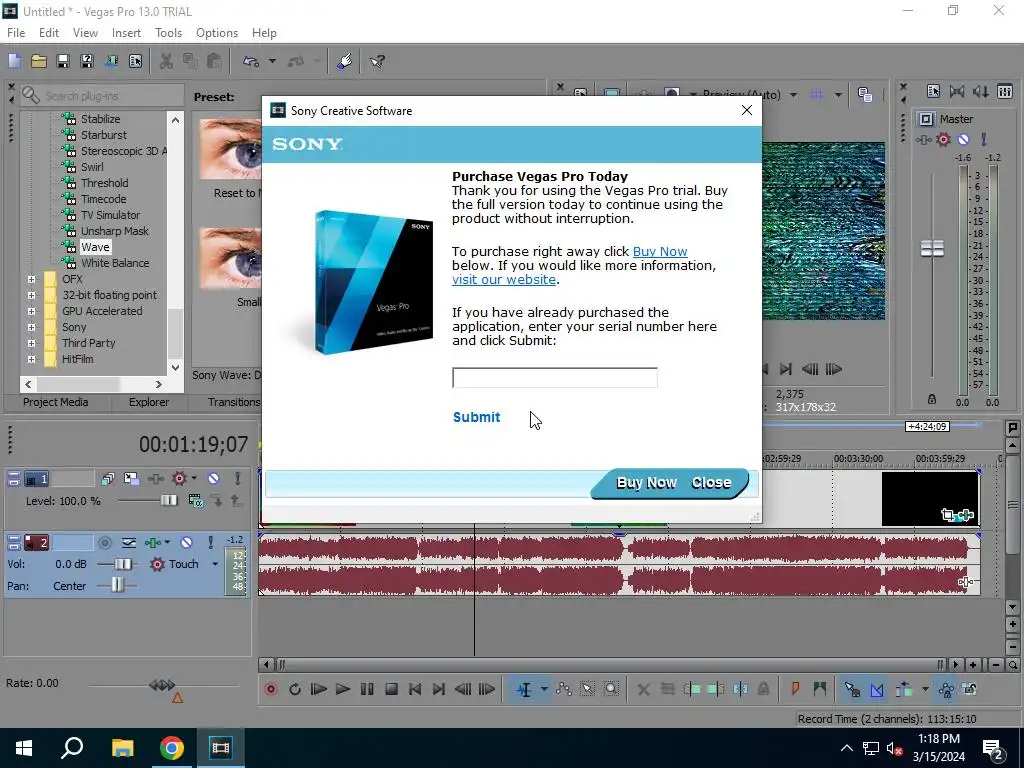Image resolution: width=1024 pixels, height=768 pixels.
Task: Click the Render As toolbar icon
Action: click(111, 61)
